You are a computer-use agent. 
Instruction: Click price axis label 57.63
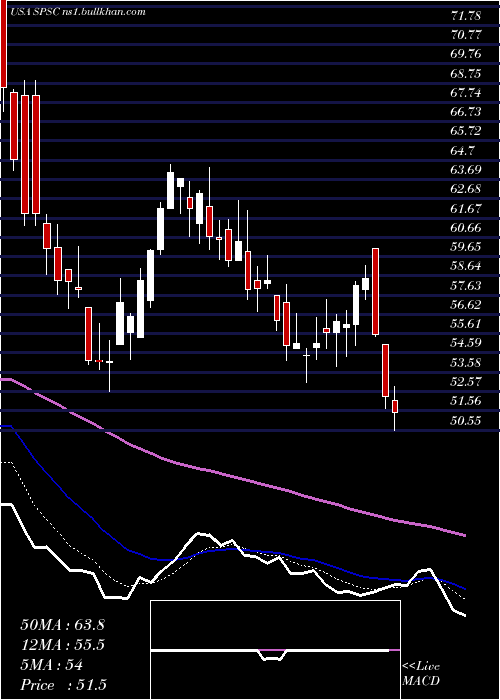466,285
